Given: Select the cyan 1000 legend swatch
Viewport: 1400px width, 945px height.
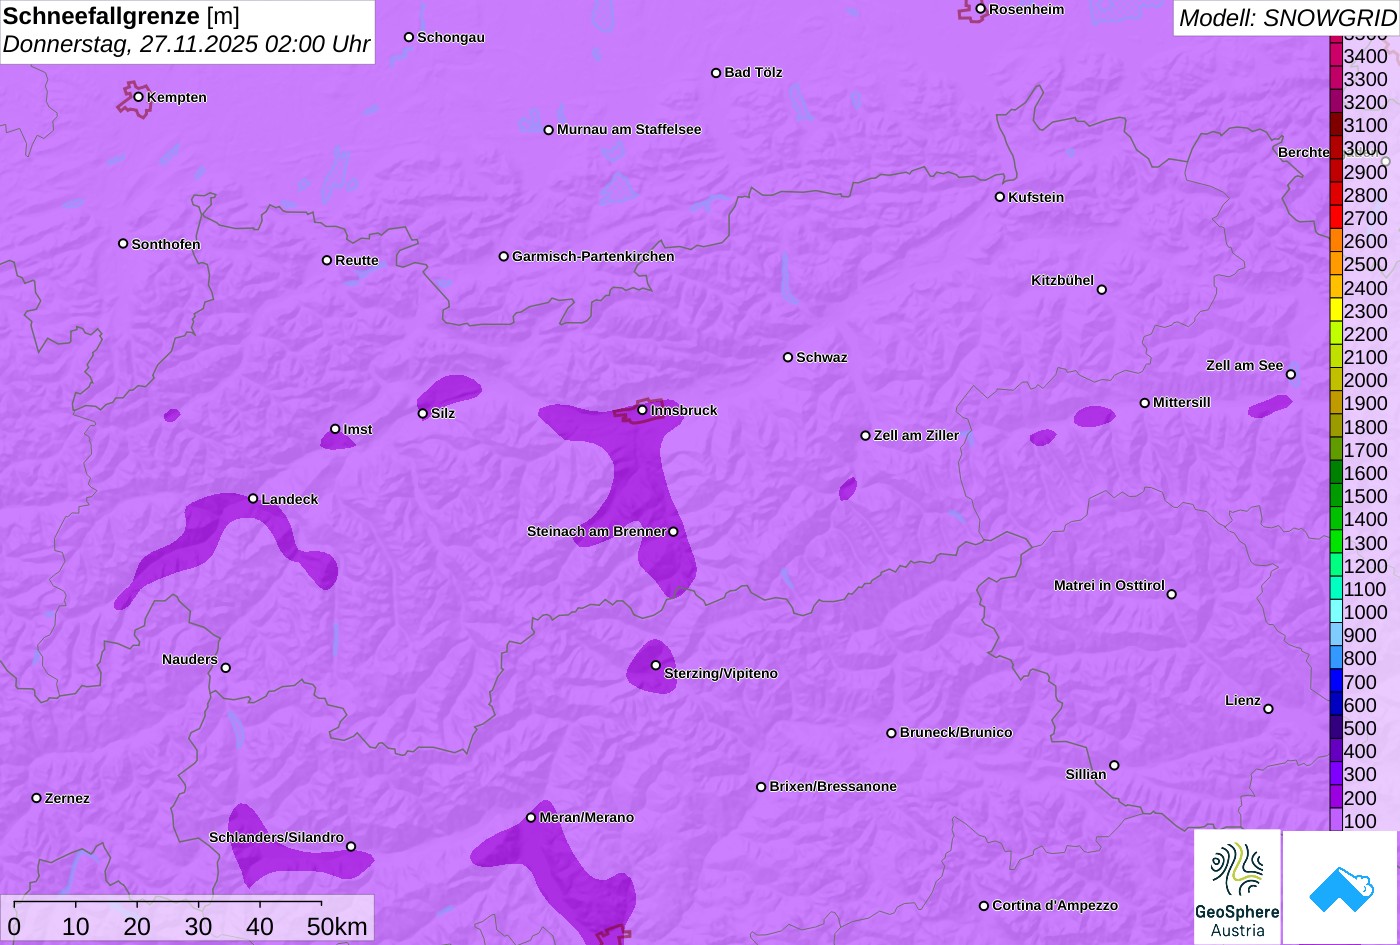Looking at the screenshot, I should pos(1336,612).
